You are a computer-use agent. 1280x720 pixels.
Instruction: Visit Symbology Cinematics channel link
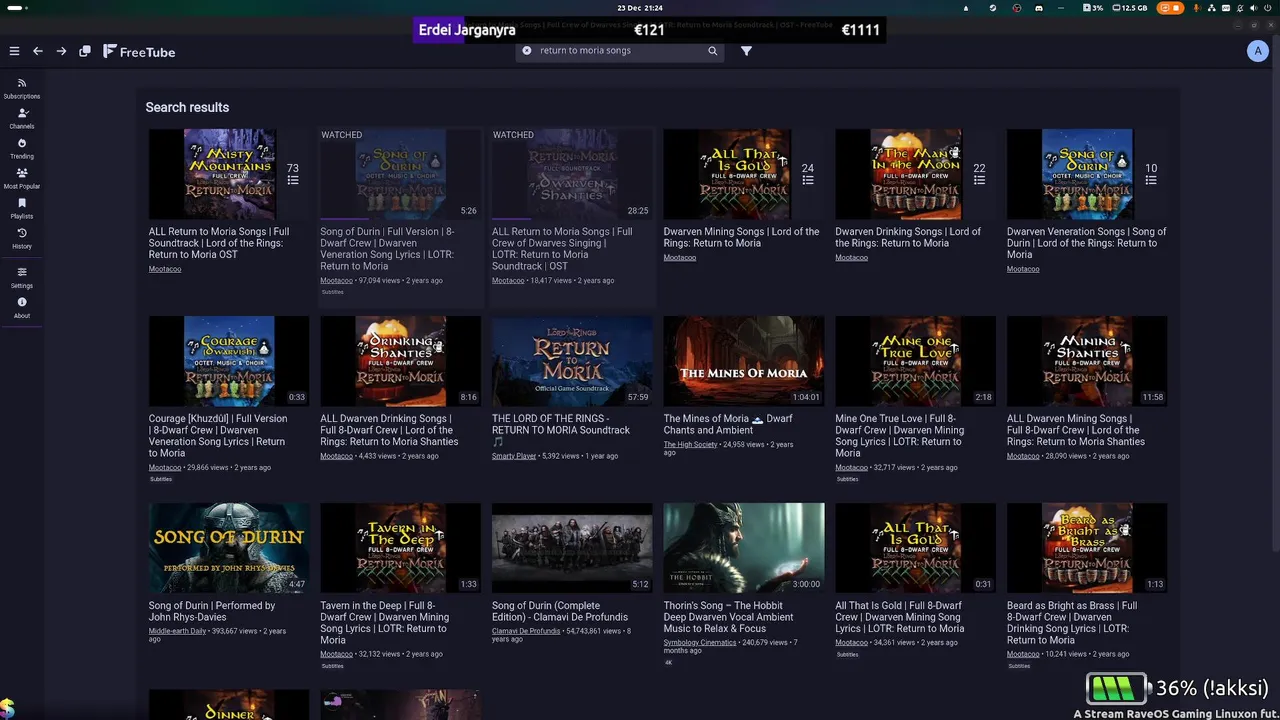coord(700,643)
